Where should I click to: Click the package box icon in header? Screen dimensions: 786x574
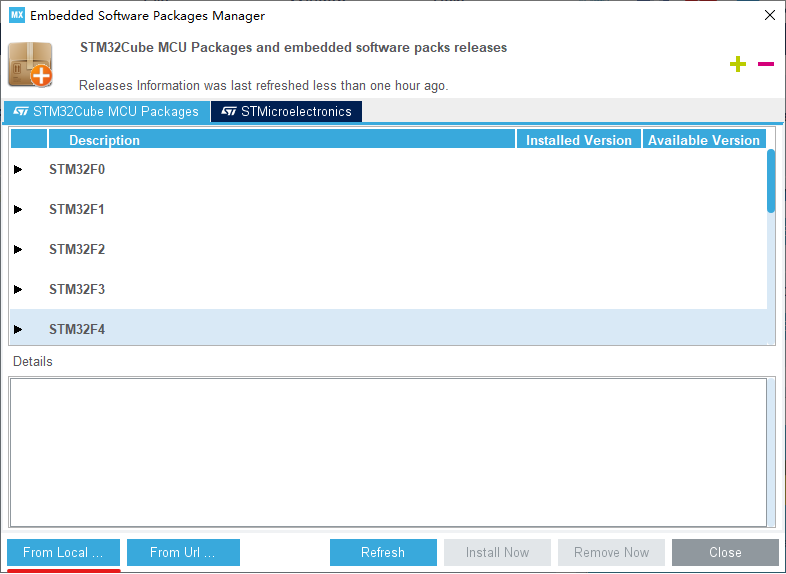[x=30, y=65]
